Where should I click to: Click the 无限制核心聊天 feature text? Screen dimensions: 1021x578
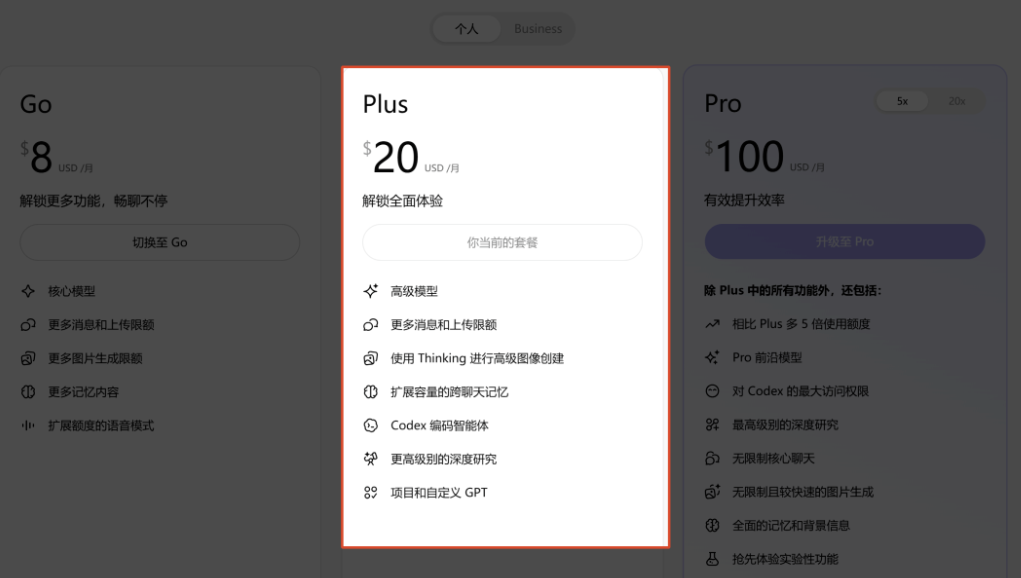[x=774, y=458]
